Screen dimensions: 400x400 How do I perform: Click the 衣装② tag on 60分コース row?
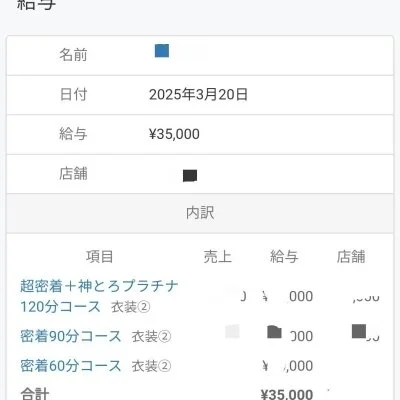pyautogui.click(x=151, y=366)
